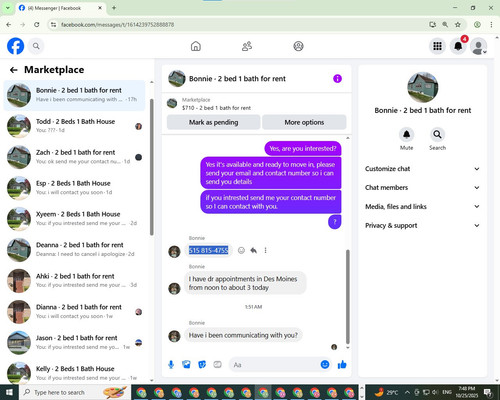Send a thumbs up like
500x400 pixels.
pyautogui.click(x=342, y=365)
